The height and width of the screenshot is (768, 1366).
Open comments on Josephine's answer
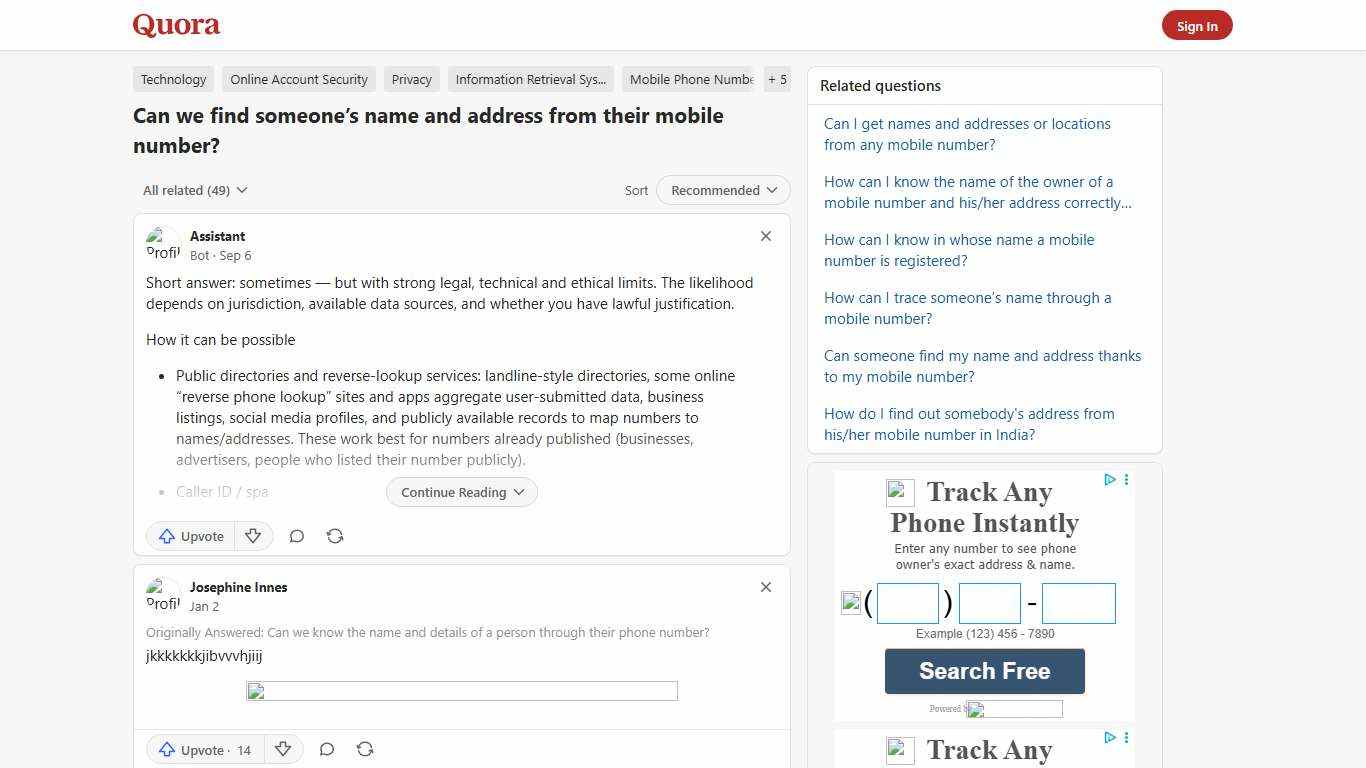tap(326, 749)
